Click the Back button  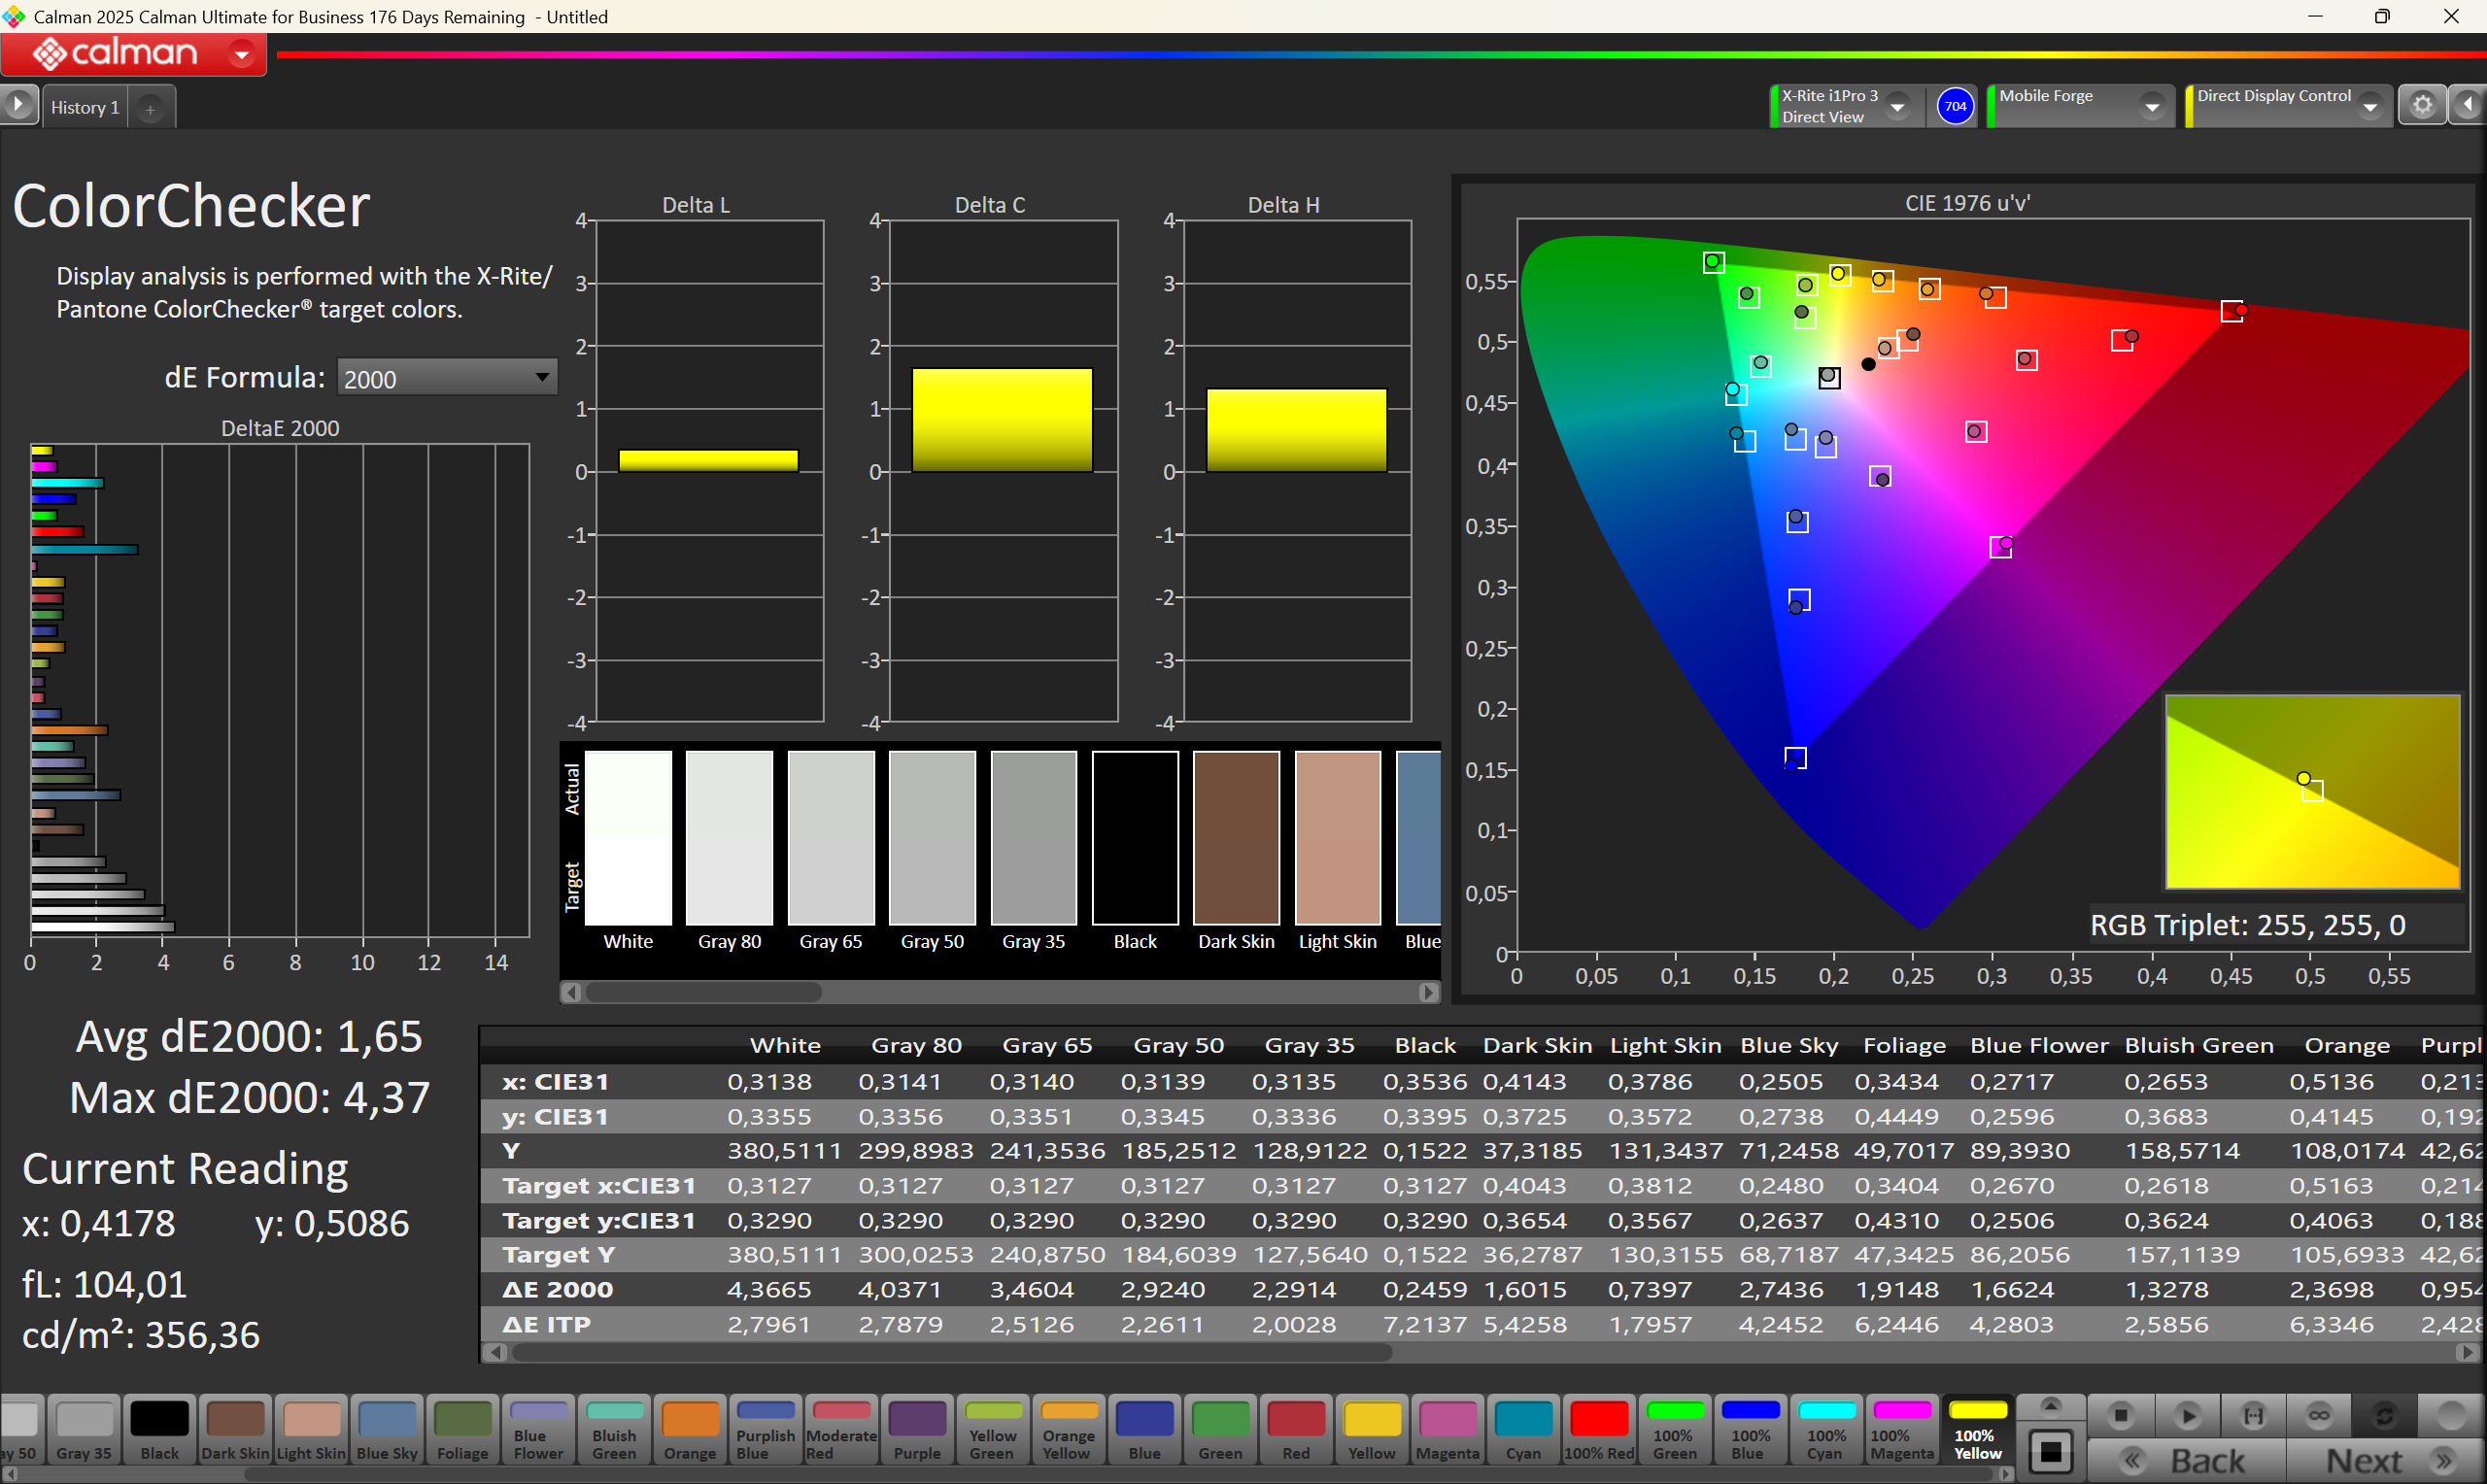point(2186,1460)
